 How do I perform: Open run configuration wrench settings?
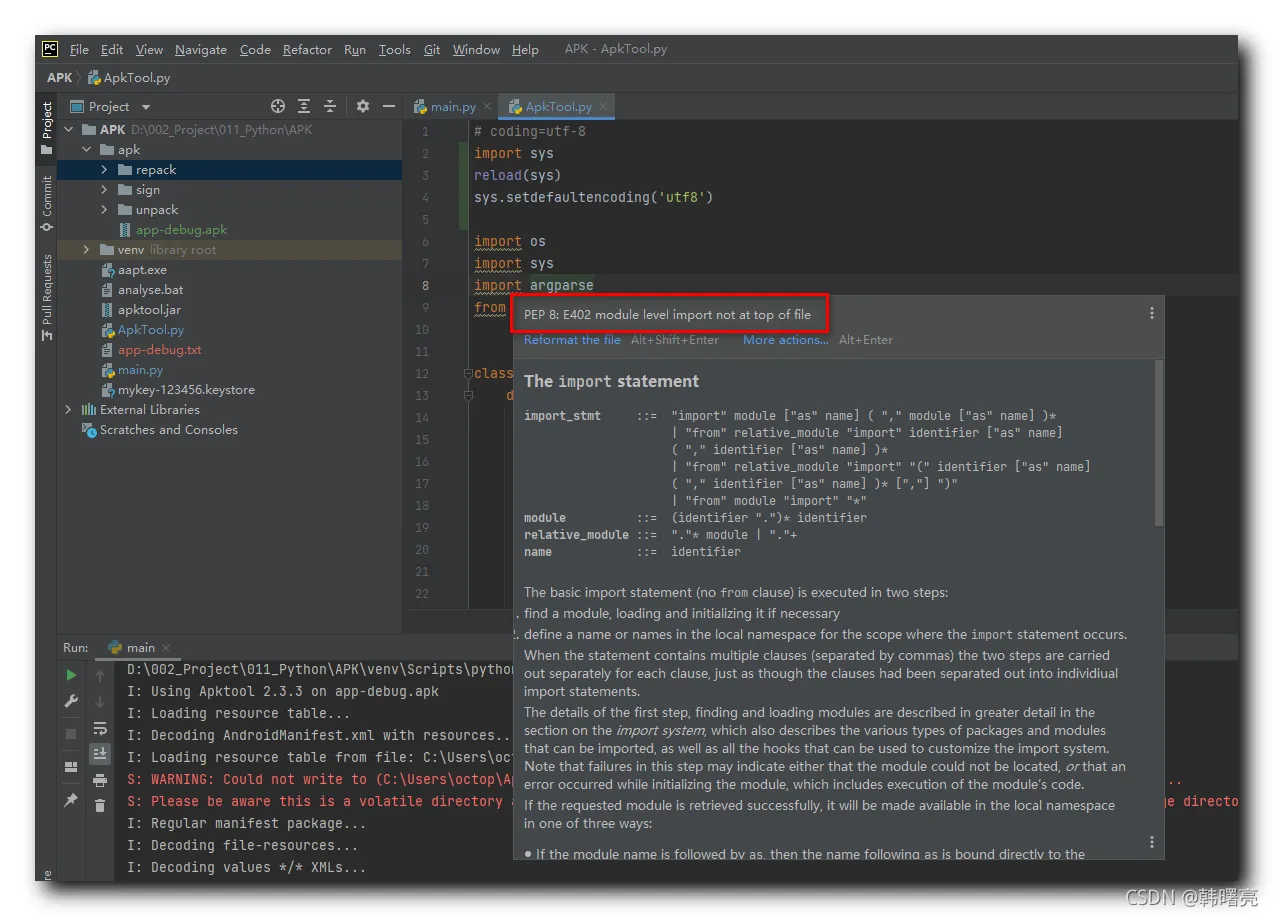[x=71, y=702]
